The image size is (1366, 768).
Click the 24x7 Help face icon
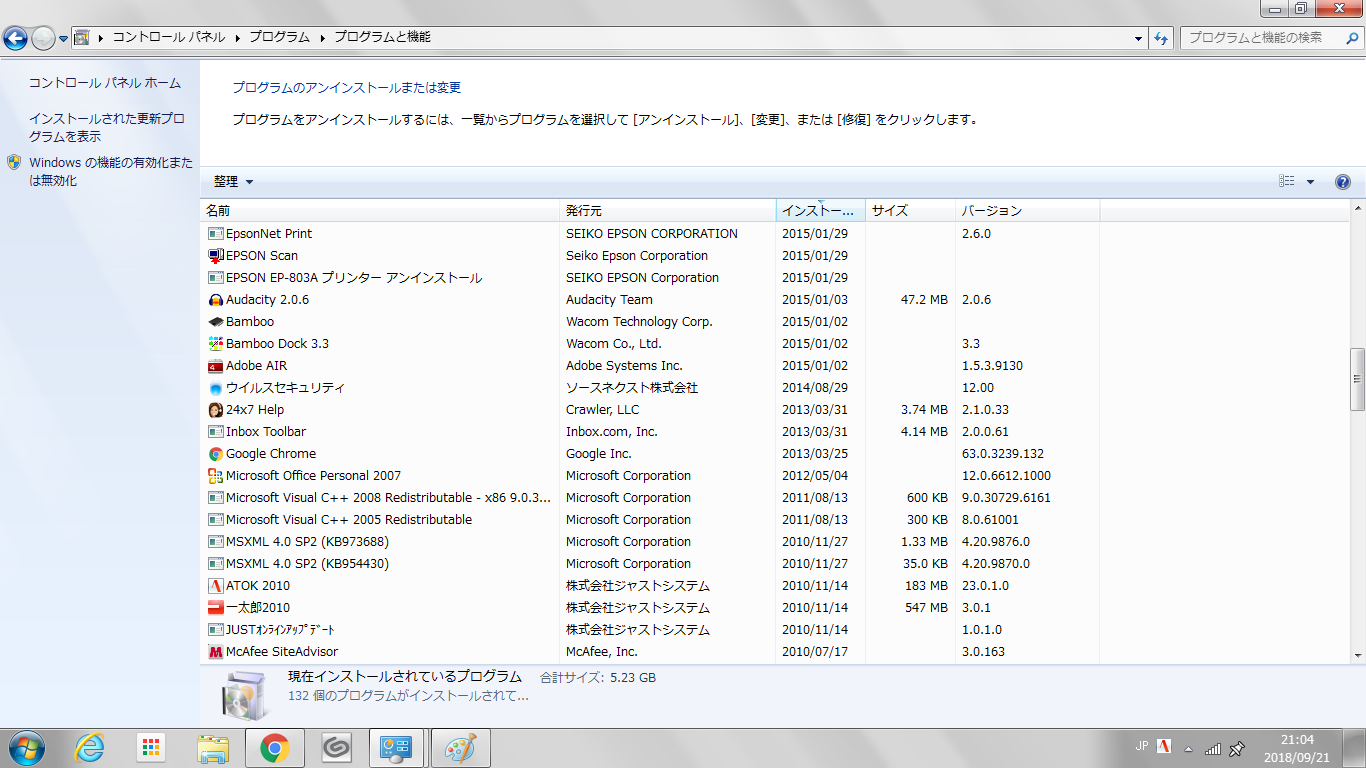tap(215, 410)
